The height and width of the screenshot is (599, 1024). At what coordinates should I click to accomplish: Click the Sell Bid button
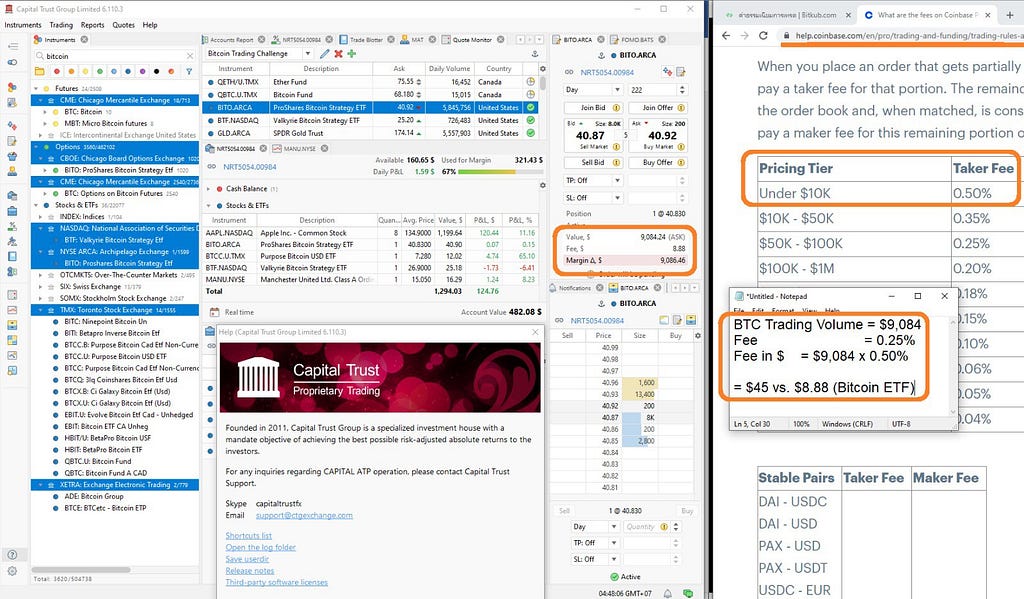(593, 163)
